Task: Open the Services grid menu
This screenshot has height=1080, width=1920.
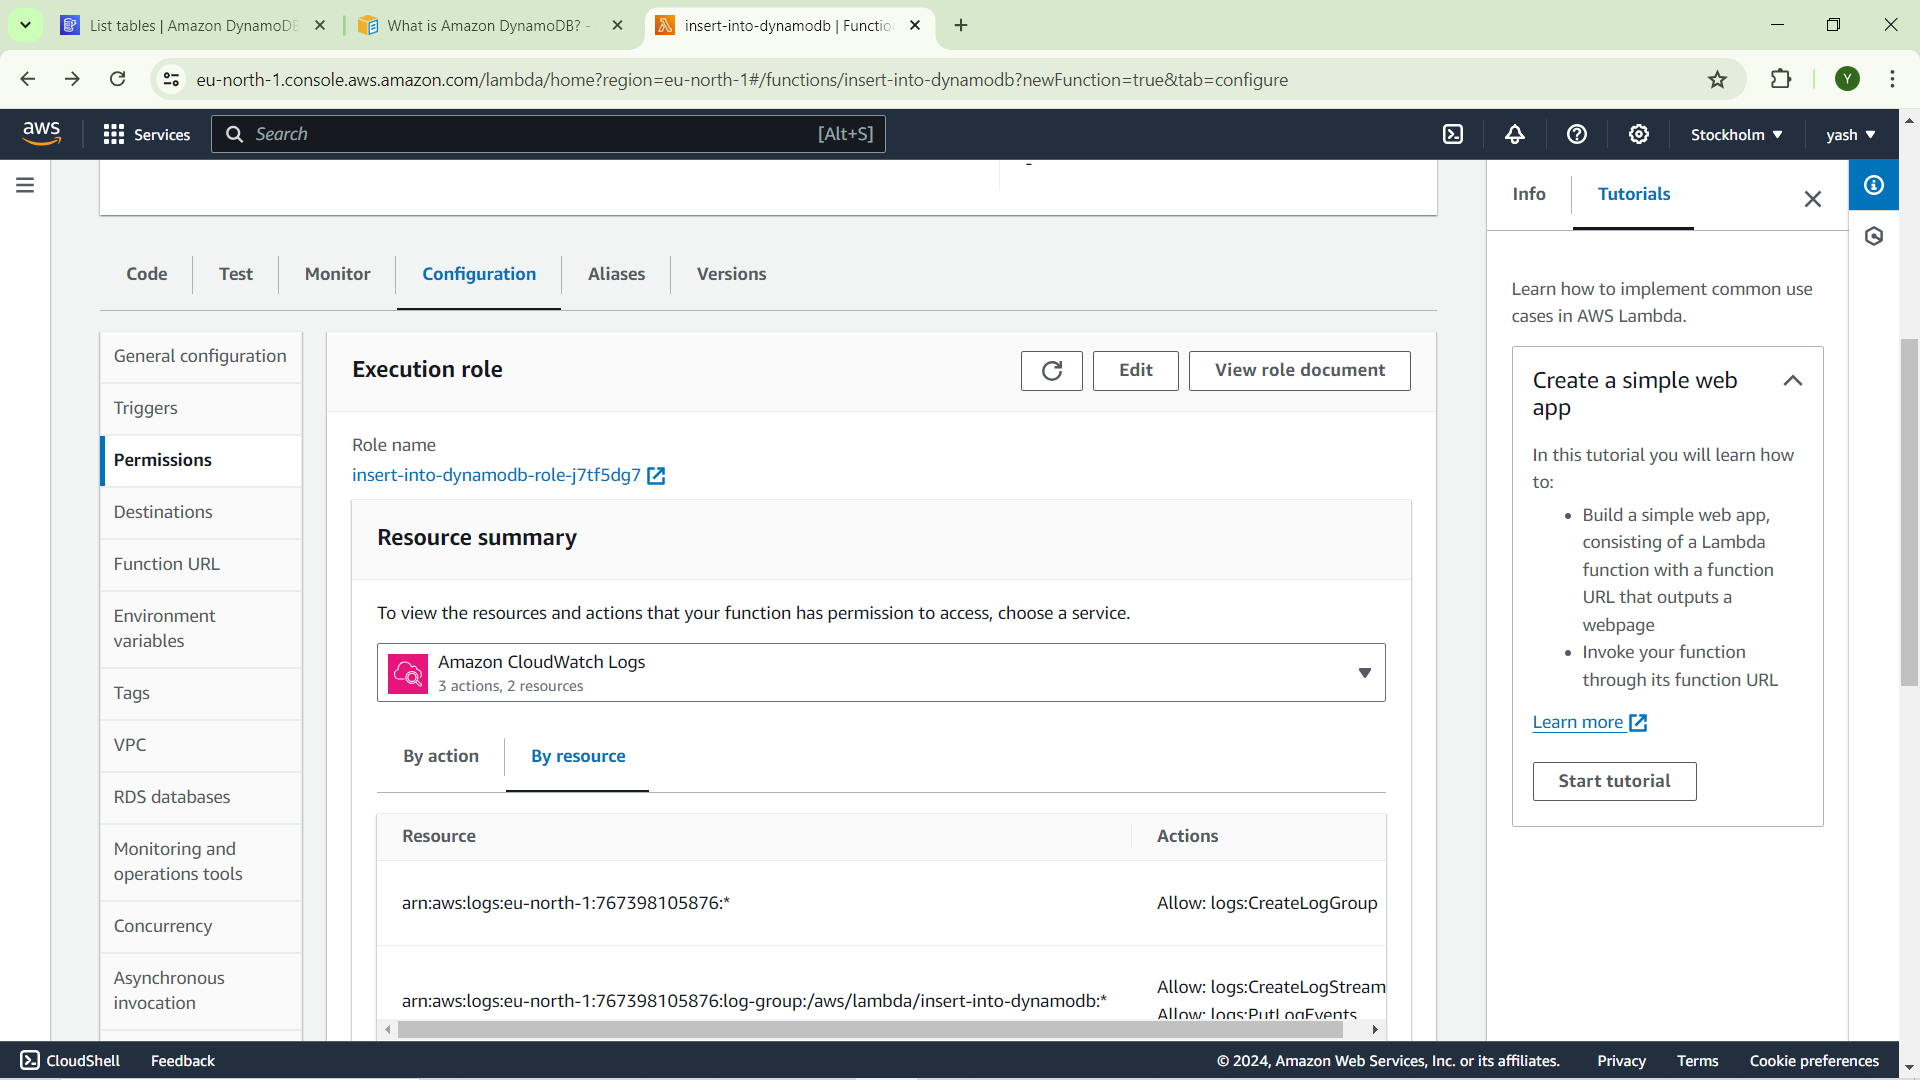Action: (x=147, y=134)
